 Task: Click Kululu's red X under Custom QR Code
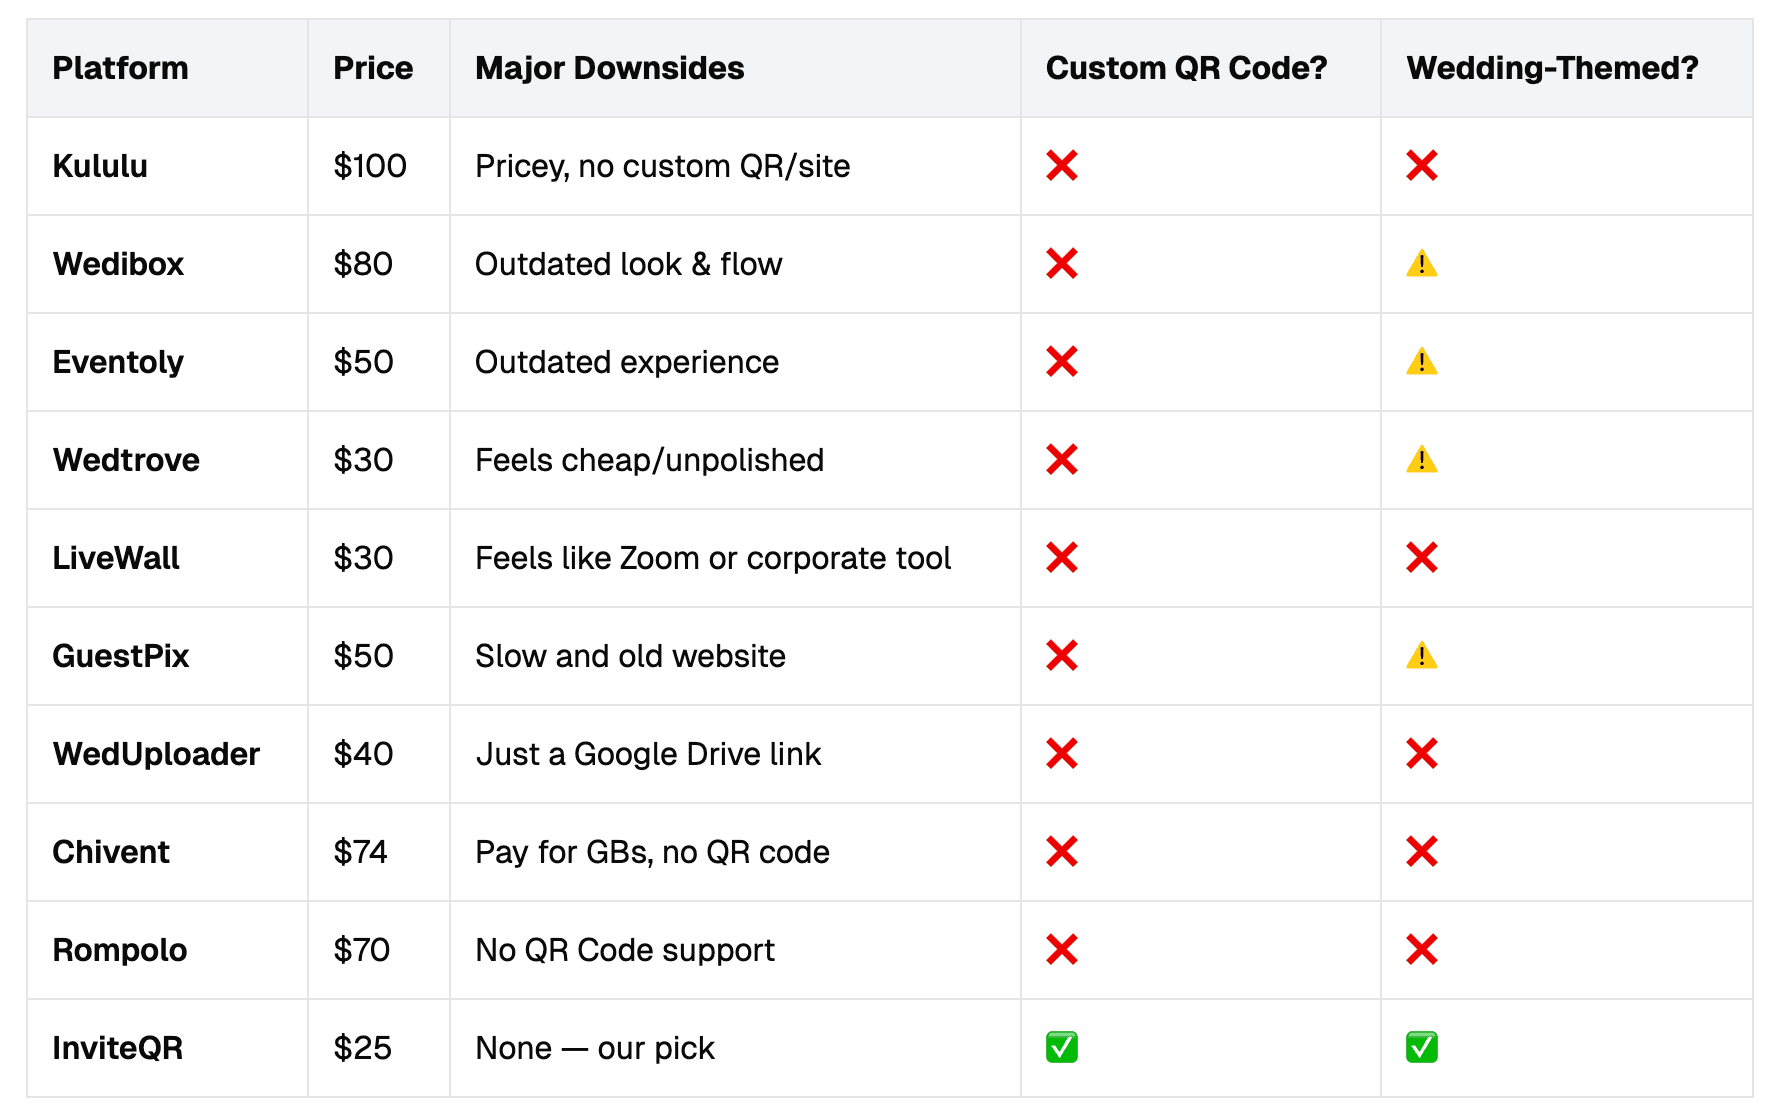pyautogui.click(x=1061, y=166)
